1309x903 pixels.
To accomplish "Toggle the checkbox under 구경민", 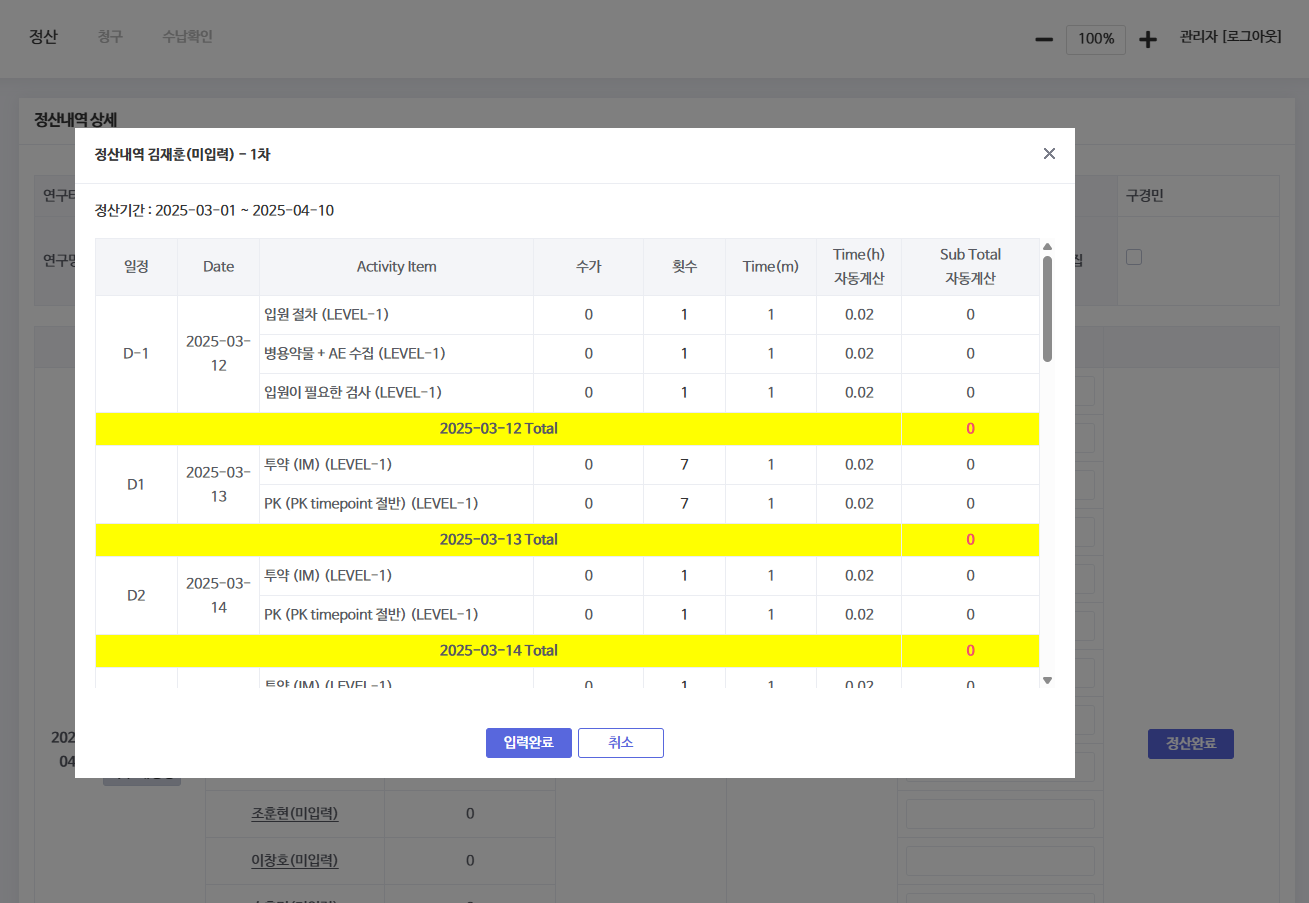I will [1133, 258].
